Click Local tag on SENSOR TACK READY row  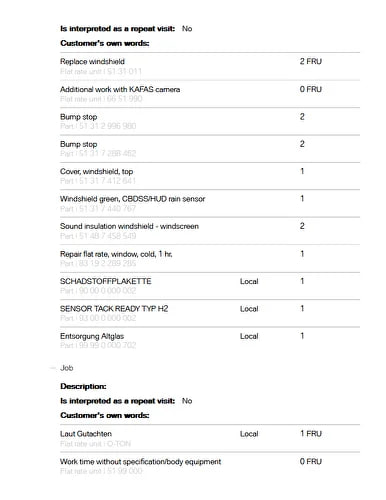coord(249,309)
